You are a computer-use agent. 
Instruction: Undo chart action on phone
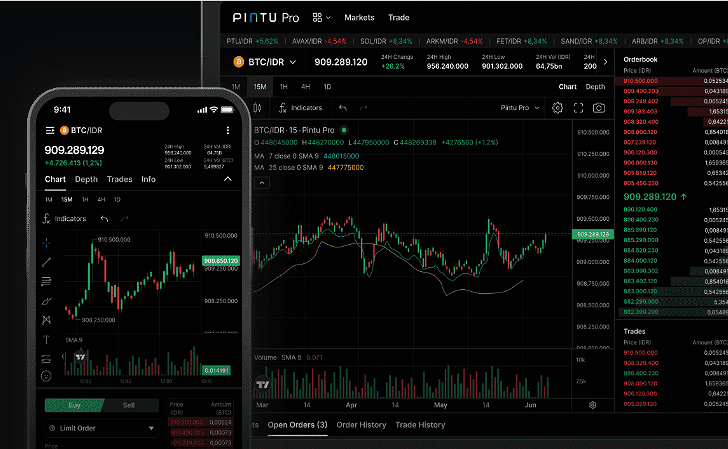[x=104, y=219]
